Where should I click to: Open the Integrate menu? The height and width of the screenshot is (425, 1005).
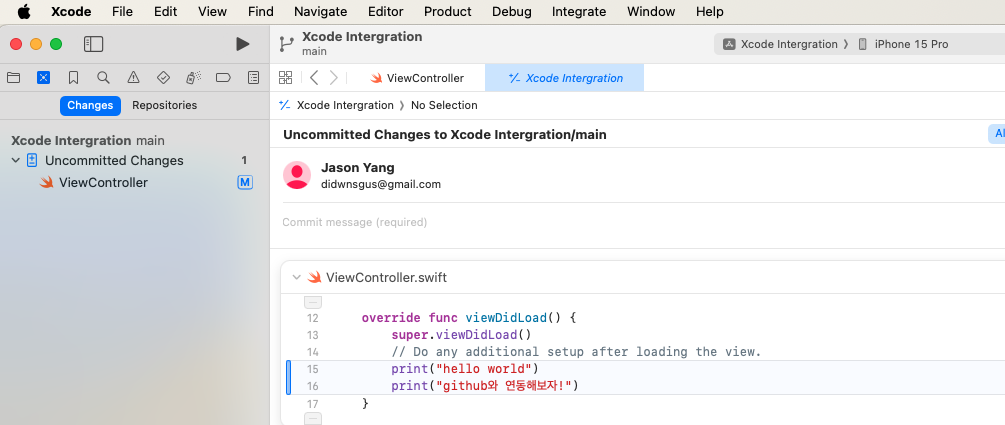coord(579,12)
